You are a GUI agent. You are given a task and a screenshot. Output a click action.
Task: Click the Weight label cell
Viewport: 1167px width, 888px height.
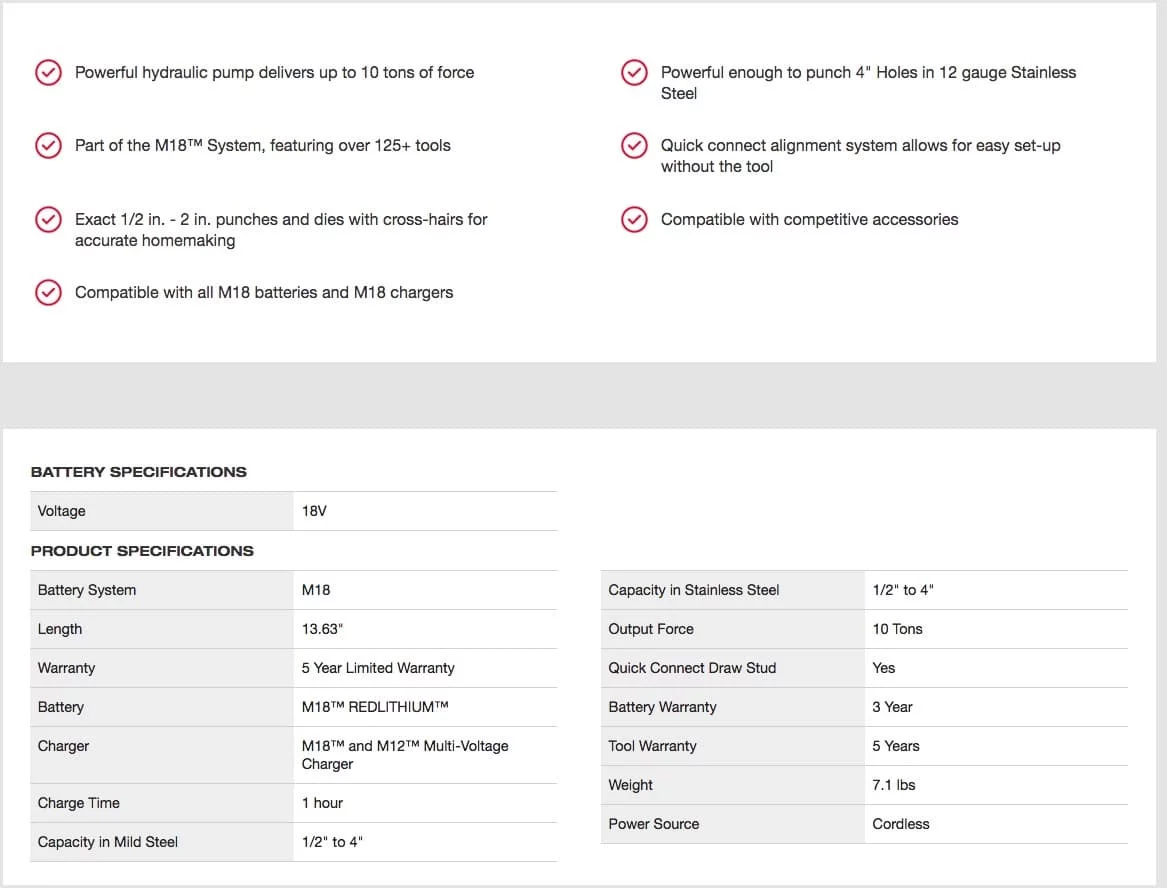click(732, 785)
